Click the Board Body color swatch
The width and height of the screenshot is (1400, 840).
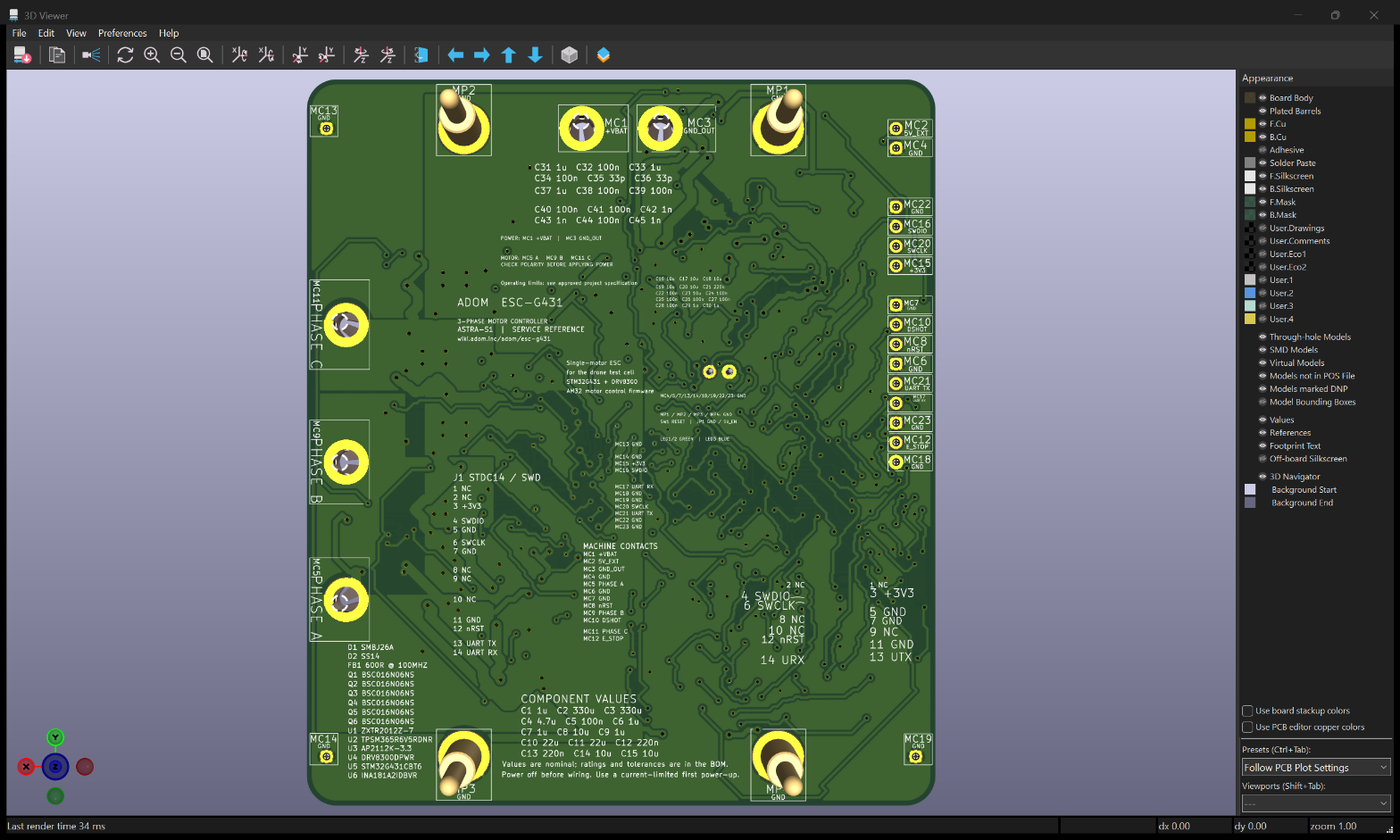click(1250, 98)
